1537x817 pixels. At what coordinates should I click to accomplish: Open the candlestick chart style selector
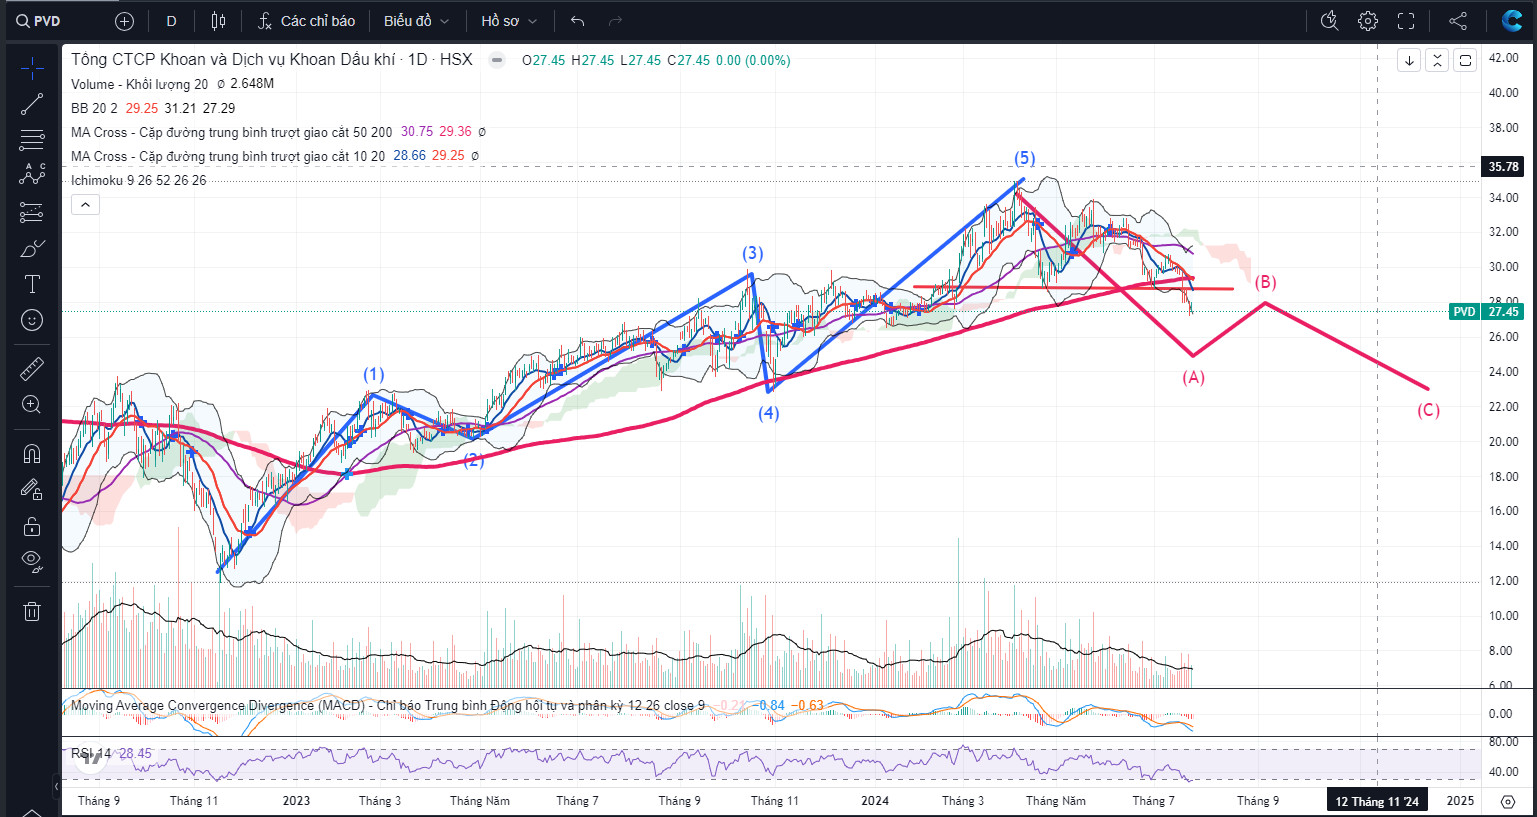point(219,21)
